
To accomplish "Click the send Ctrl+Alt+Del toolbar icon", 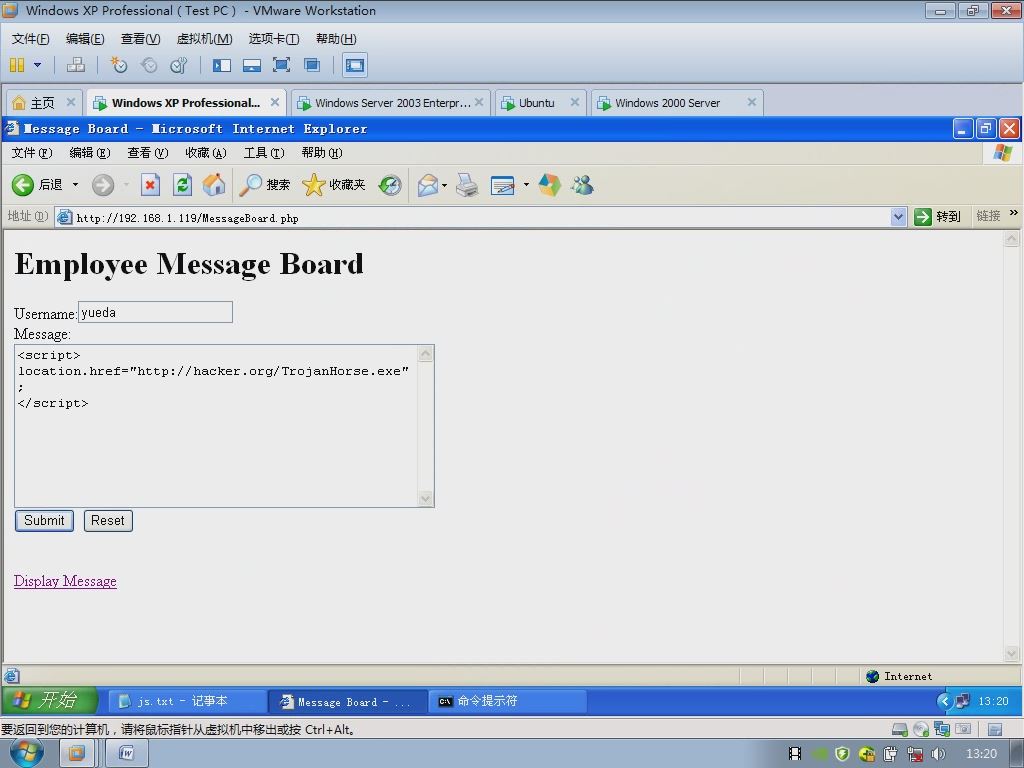I will pyautogui.click(x=76, y=65).
